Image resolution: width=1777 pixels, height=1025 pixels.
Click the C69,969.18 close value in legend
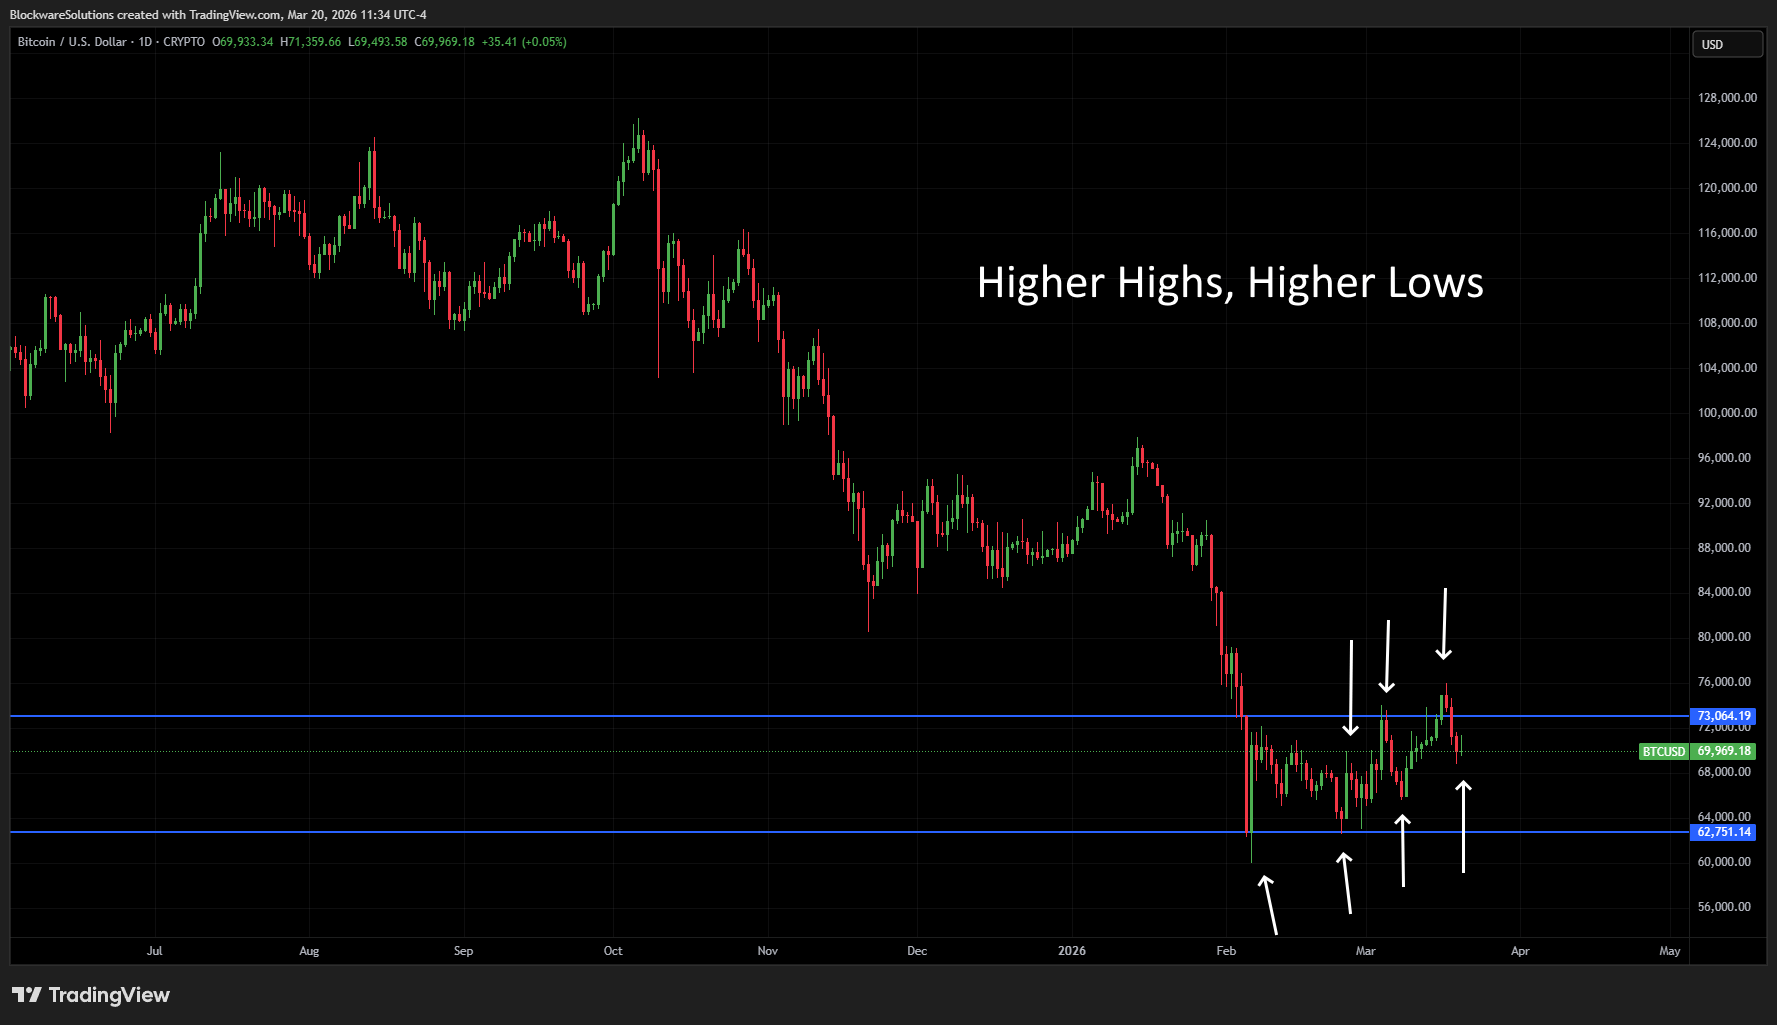(445, 42)
